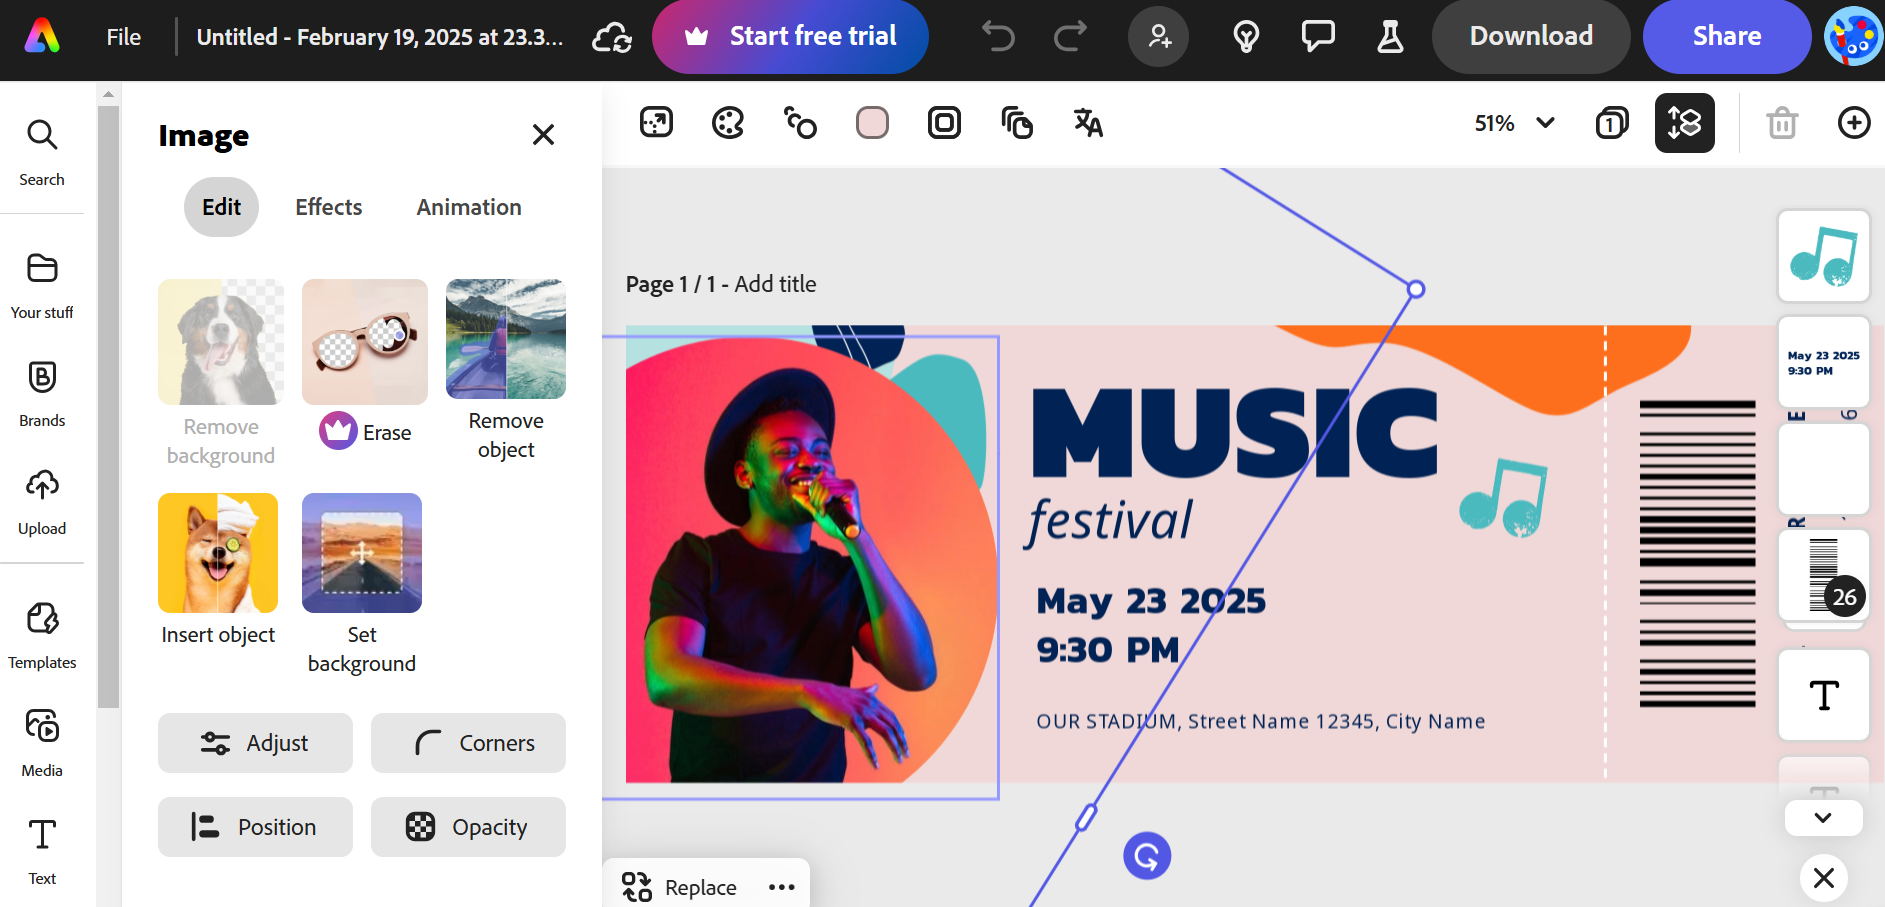Open the File menu

[x=123, y=36]
